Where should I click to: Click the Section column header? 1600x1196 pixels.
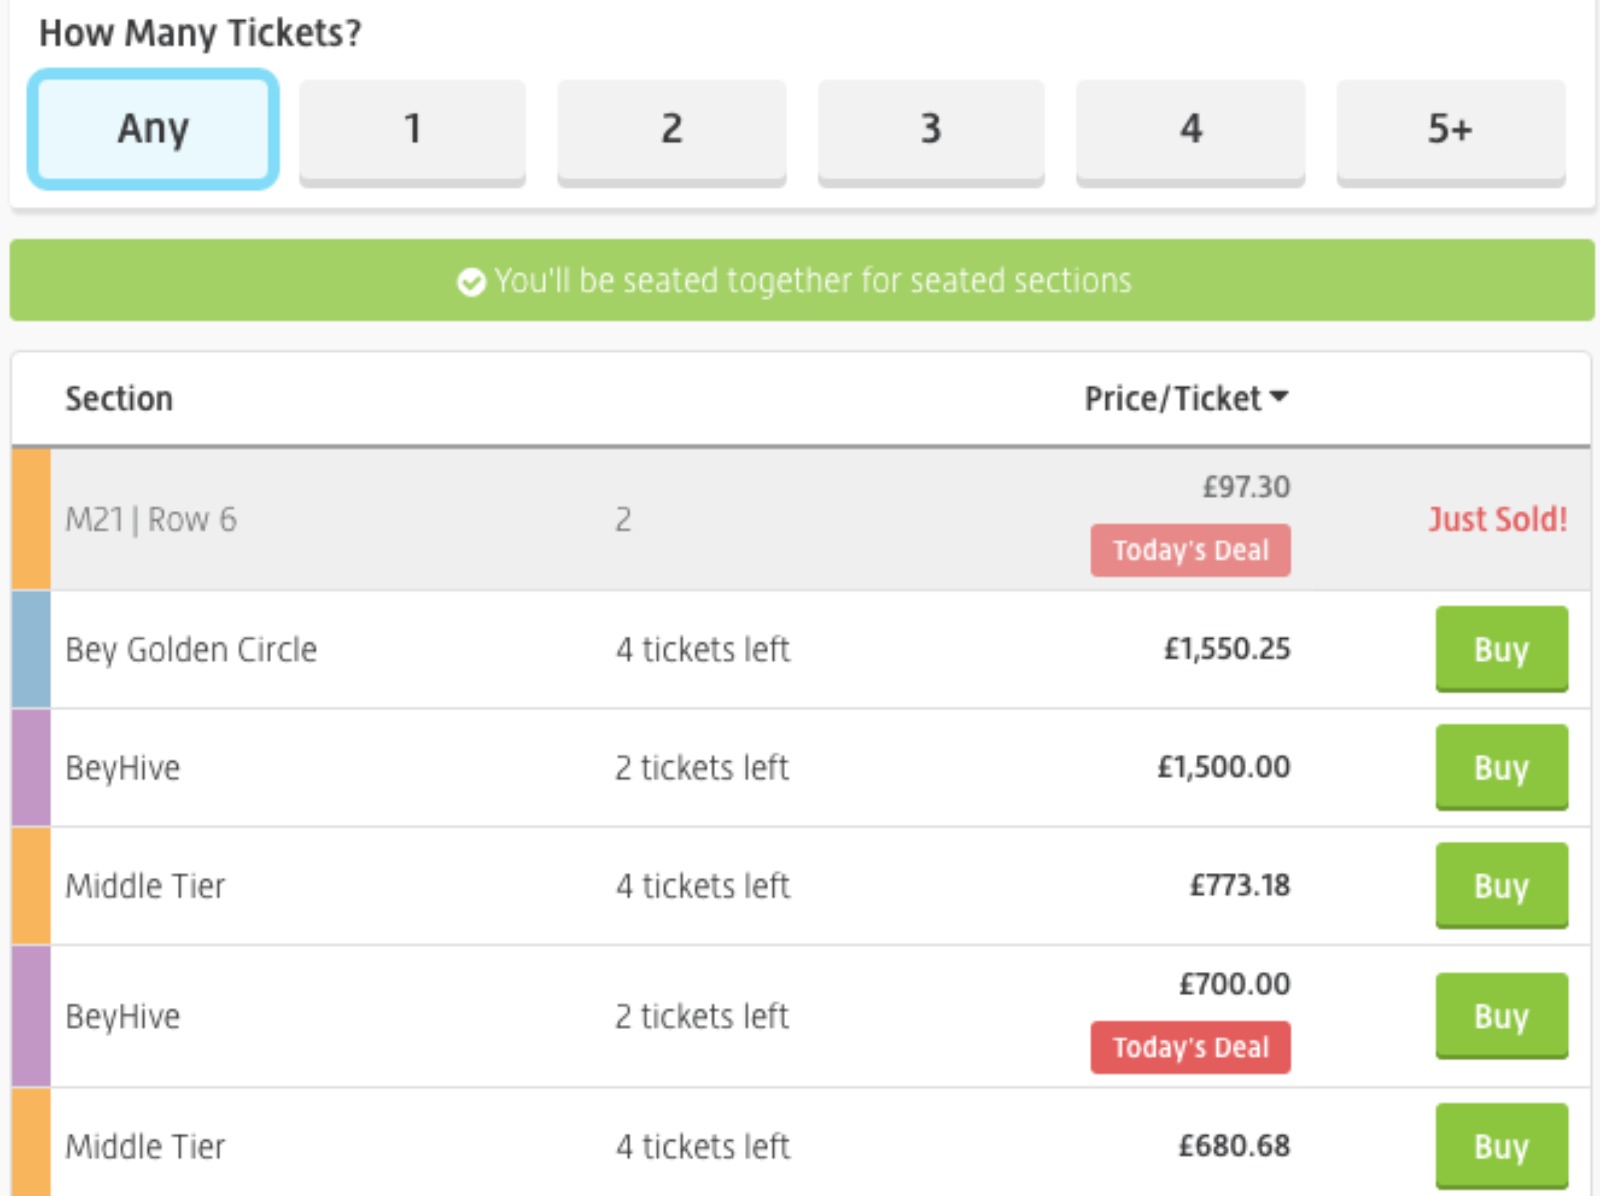(x=119, y=398)
